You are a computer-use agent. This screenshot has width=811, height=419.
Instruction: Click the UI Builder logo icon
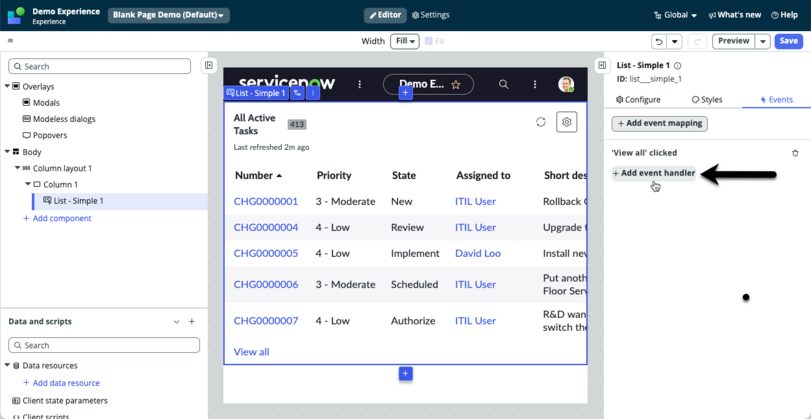(x=16, y=16)
